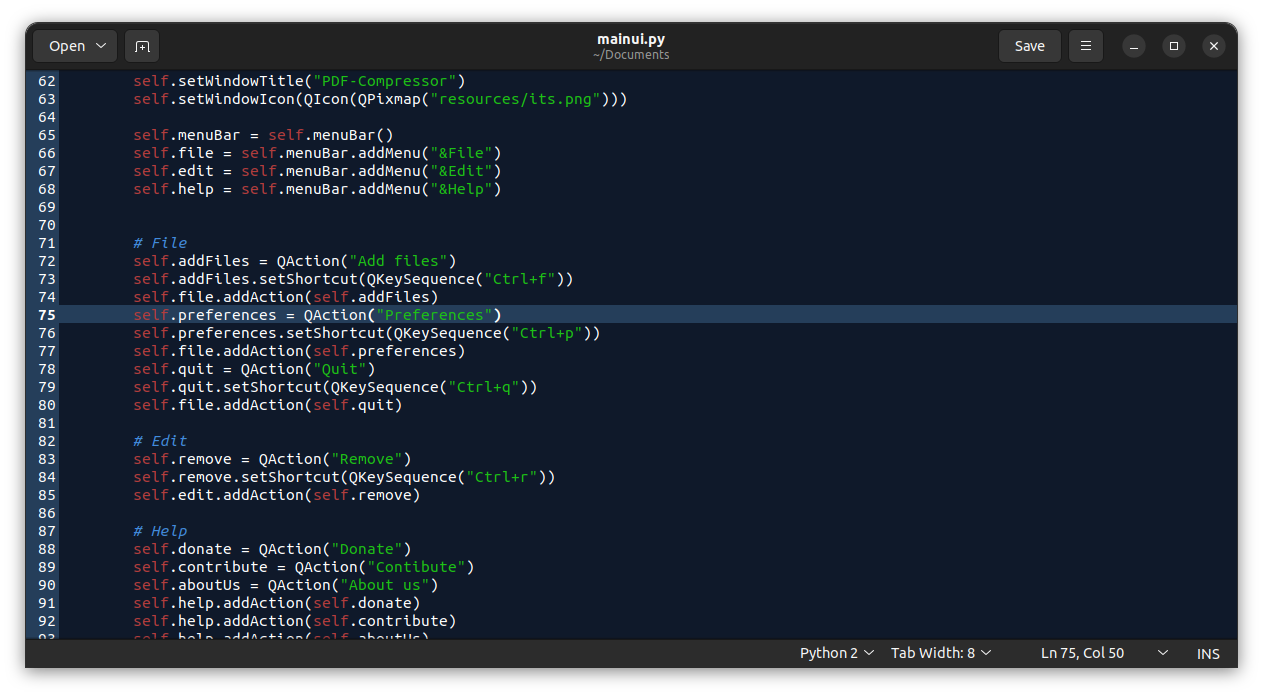Expand the Open button's recent files dropdown
Viewport: 1263px width, 696px height.
click(x=99, y=46)
